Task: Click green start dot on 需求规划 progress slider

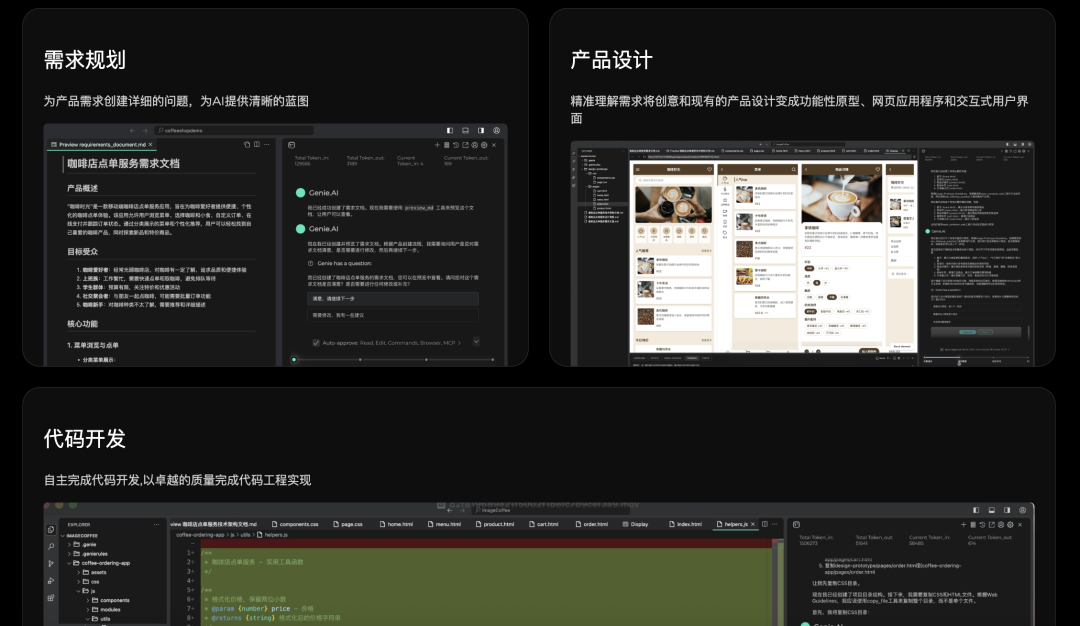Action: point(294,359)
